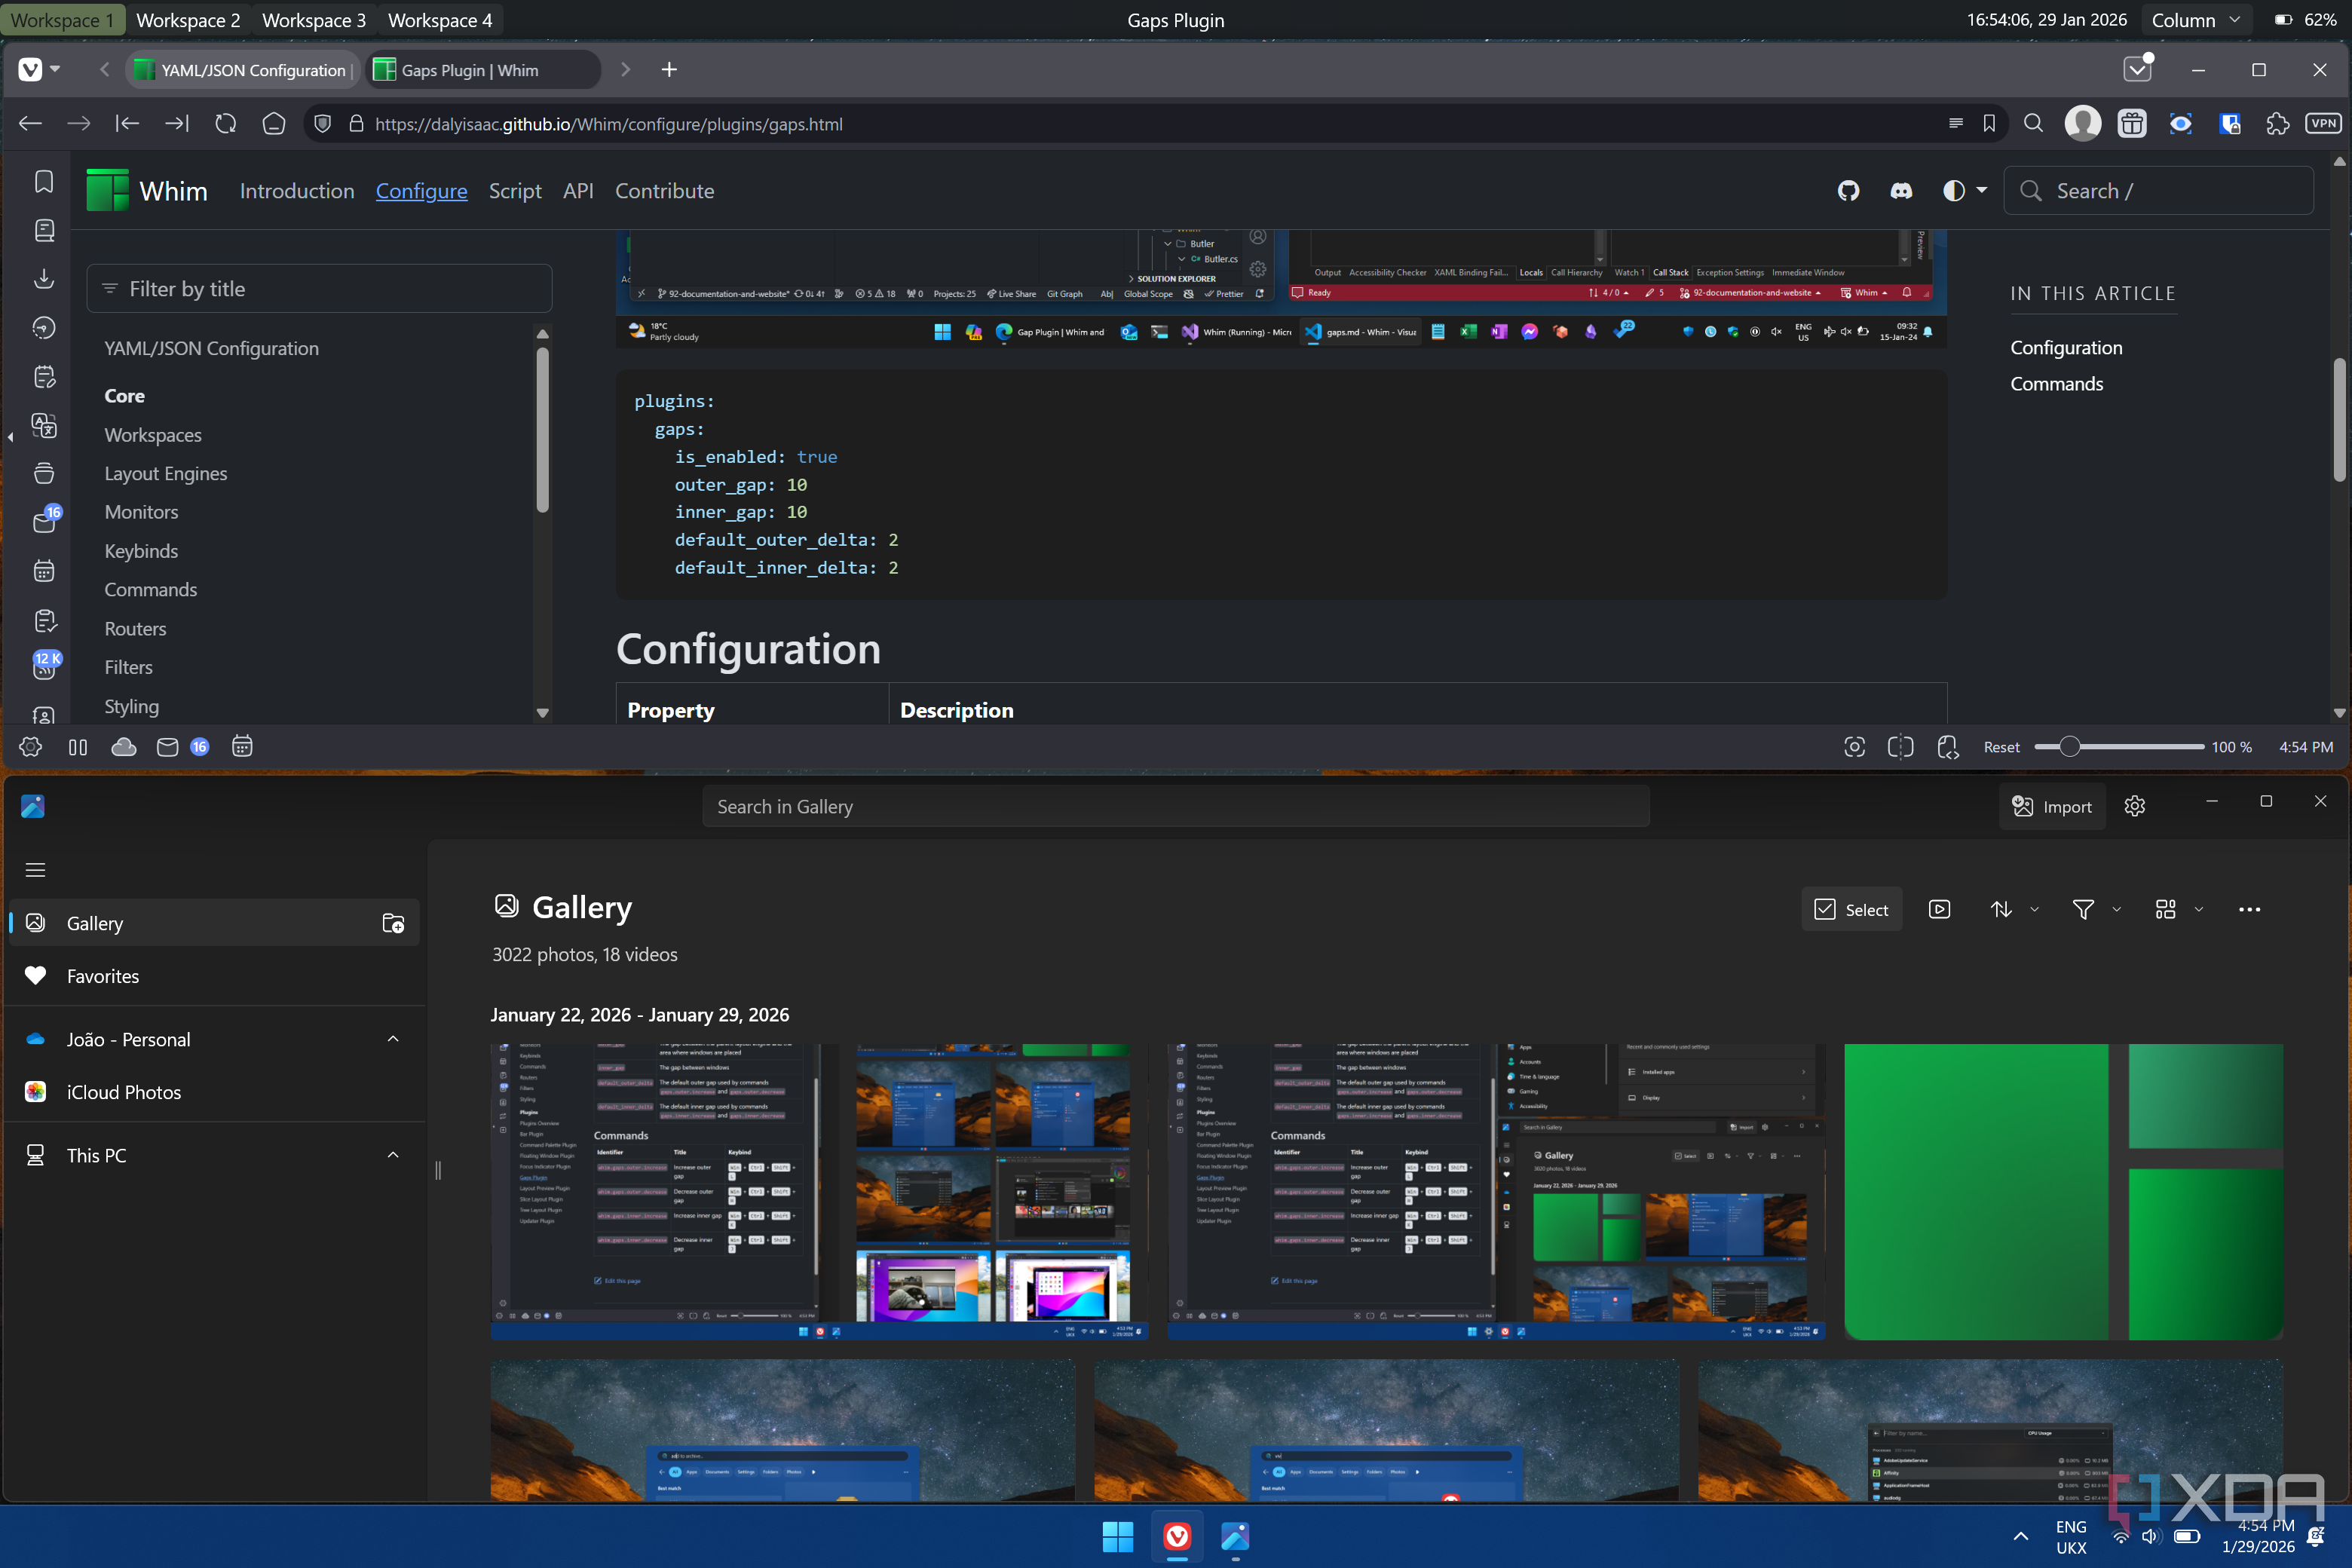Click add folder icon beside Gallery
Screen dimensions: 2352x1568
pos(393,923)
